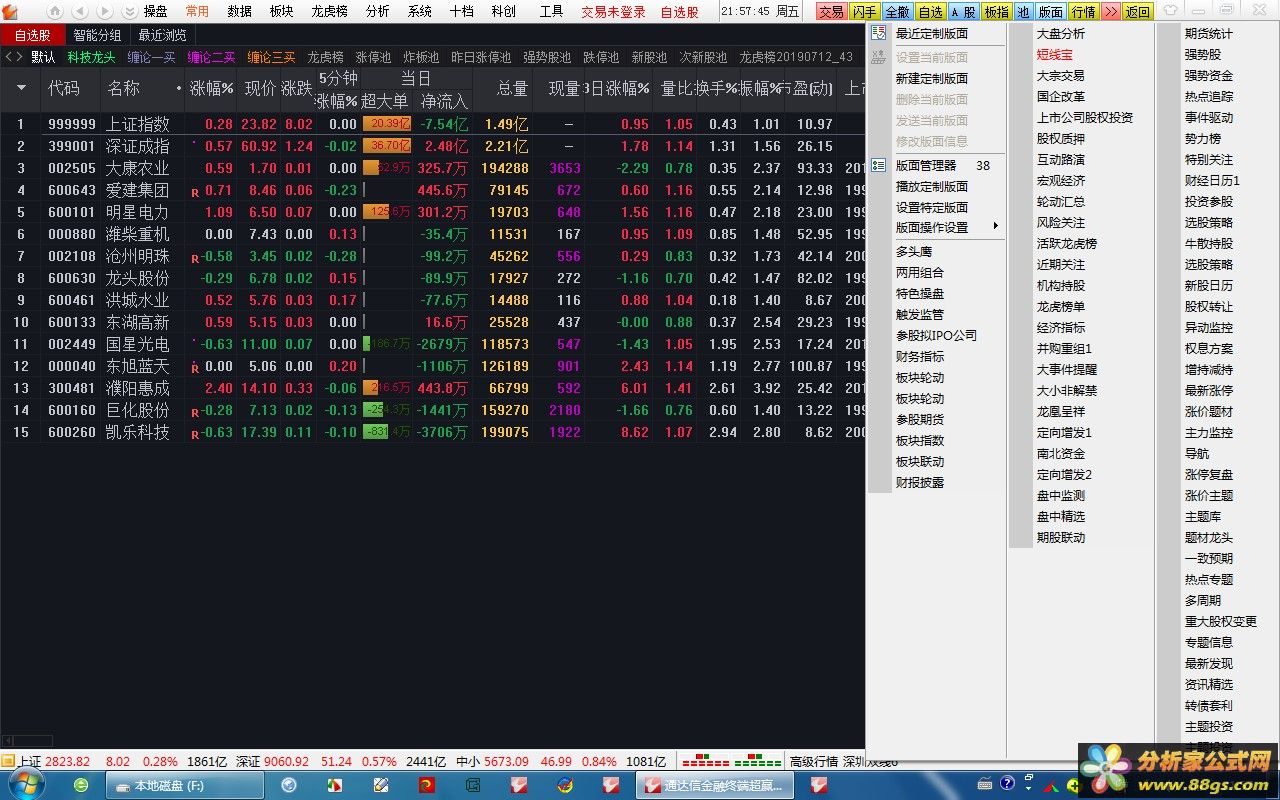Image resolution: width=1280 pixels, height=800 pixels.
Task: Open the 常用 menu
Action: click(198, 11)
